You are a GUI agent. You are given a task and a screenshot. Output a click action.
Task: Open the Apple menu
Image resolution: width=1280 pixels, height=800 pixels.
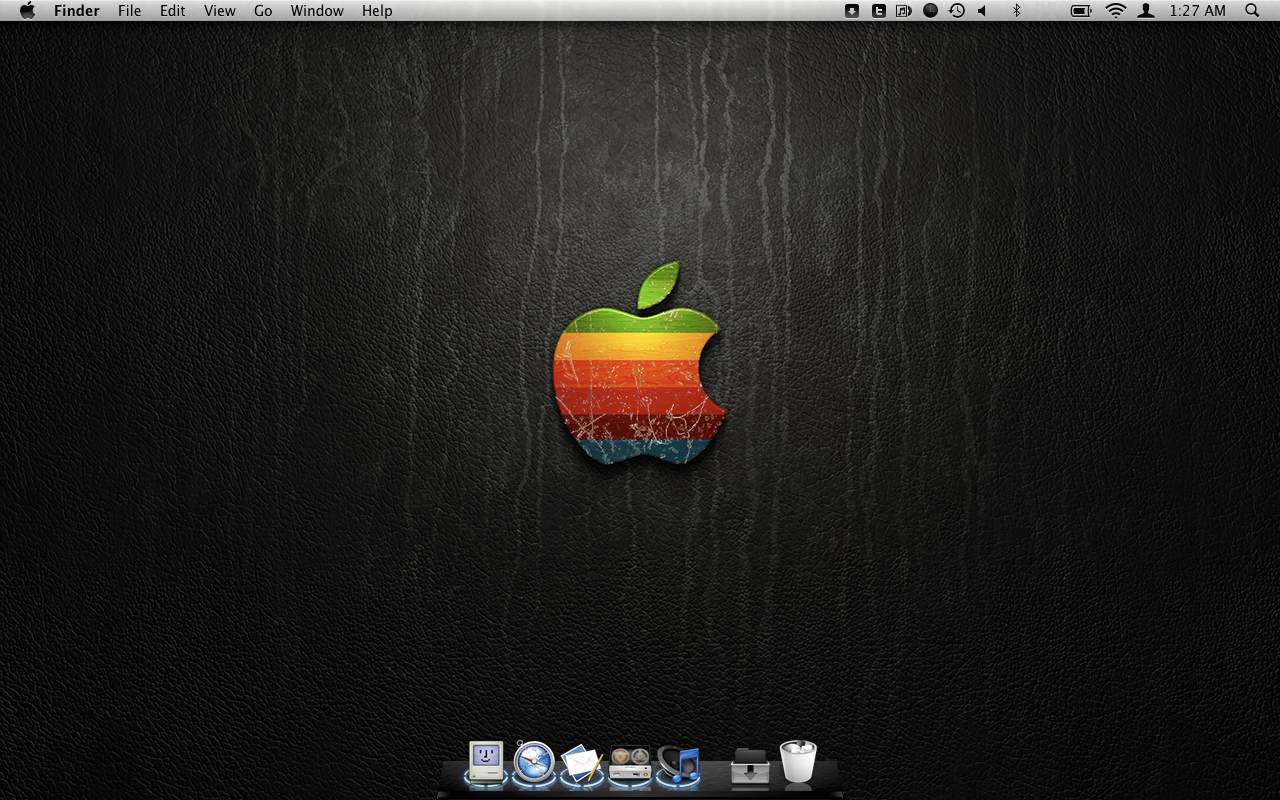point(27,11)
